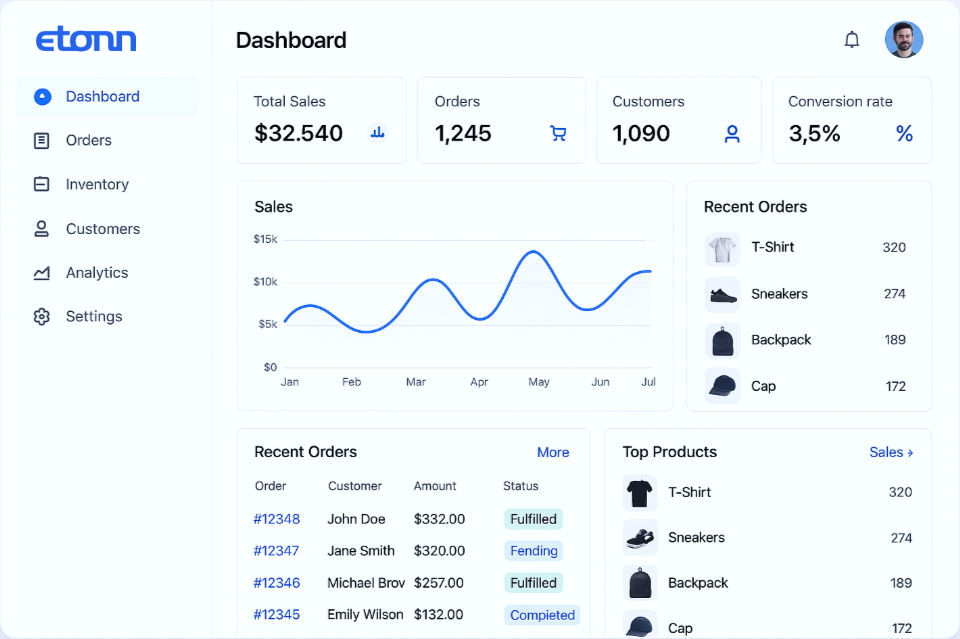Click Sneakers count 274 in upper Recent Orders

pos(894,294)
